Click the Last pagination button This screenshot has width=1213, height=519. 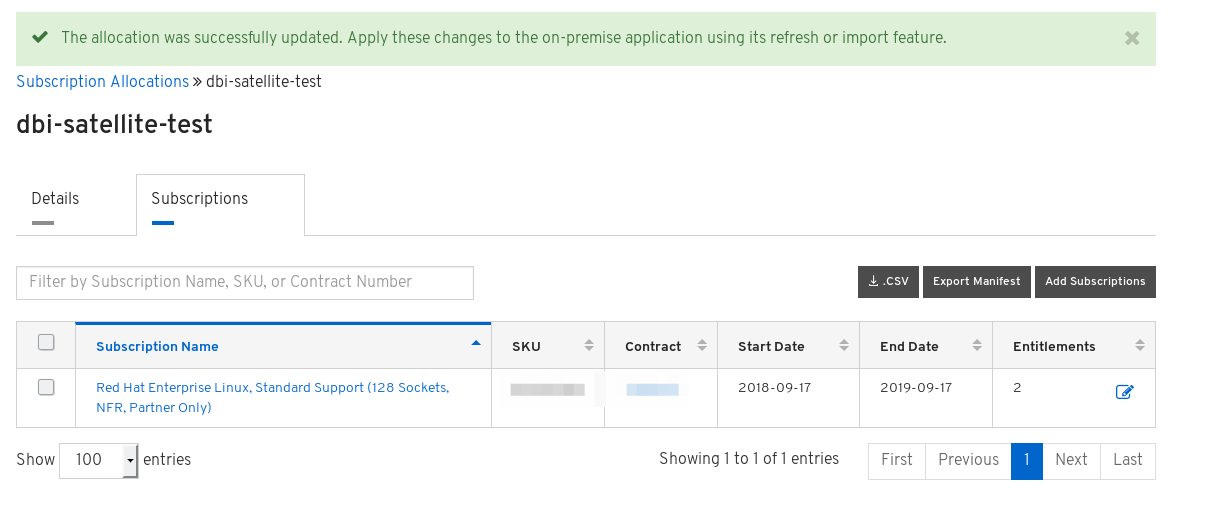1128,460
